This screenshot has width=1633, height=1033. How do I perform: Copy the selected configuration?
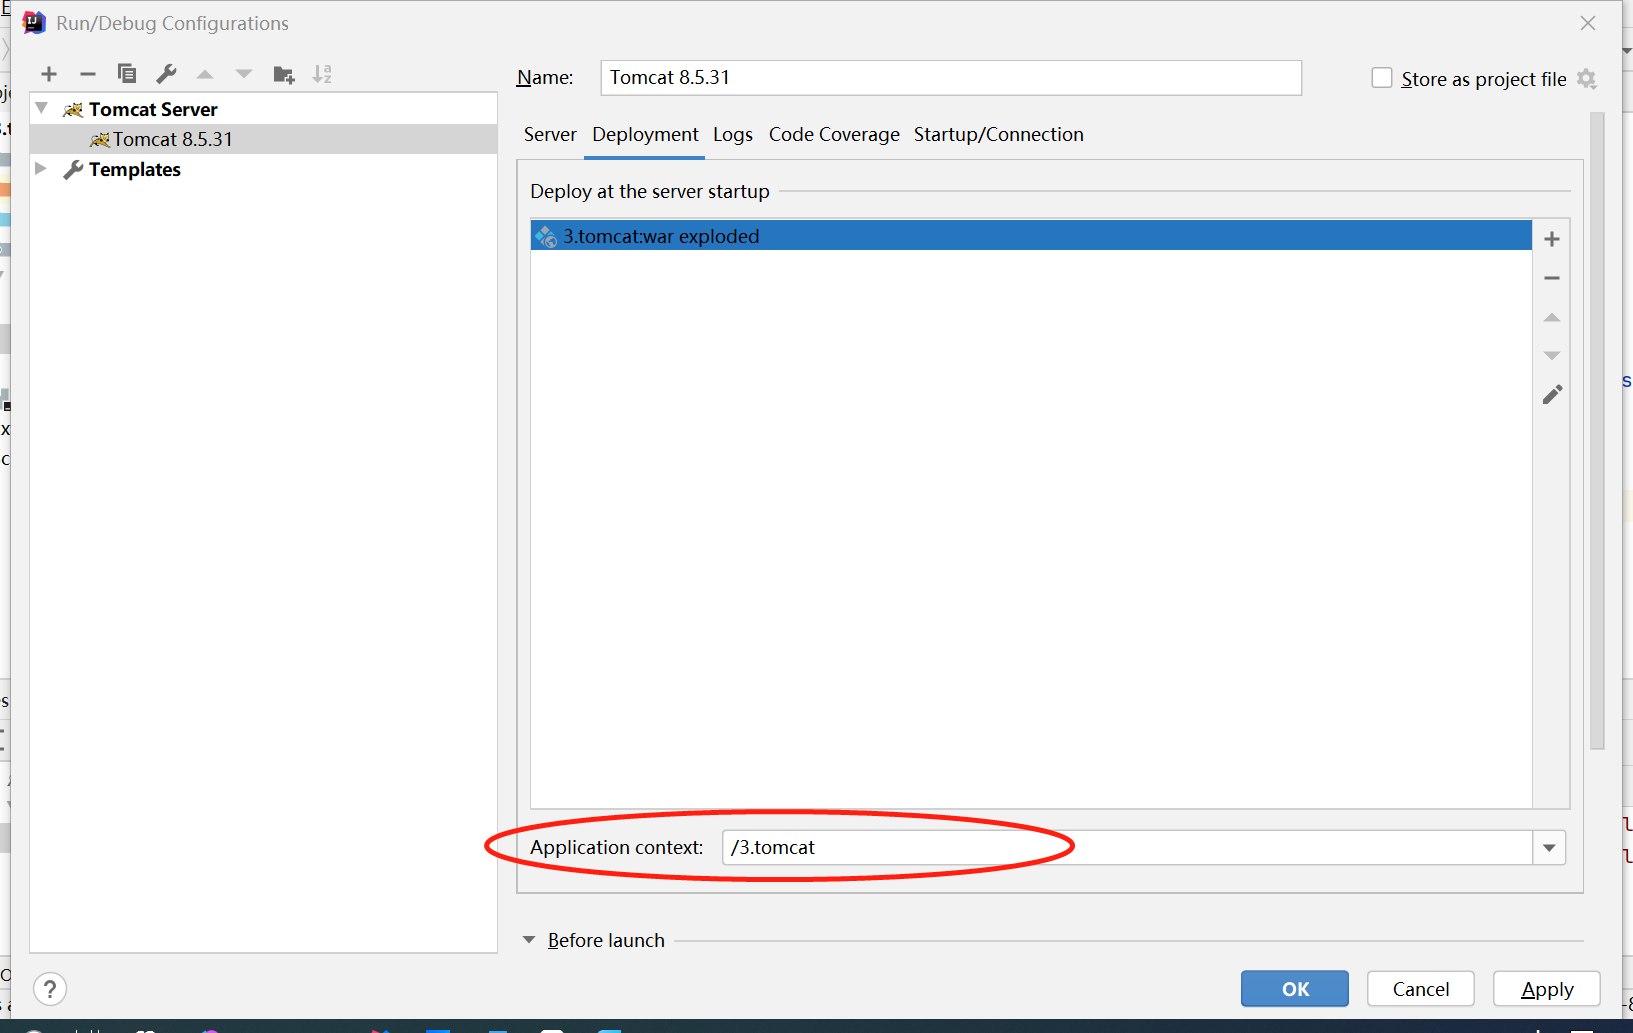[x=127, y=74]
